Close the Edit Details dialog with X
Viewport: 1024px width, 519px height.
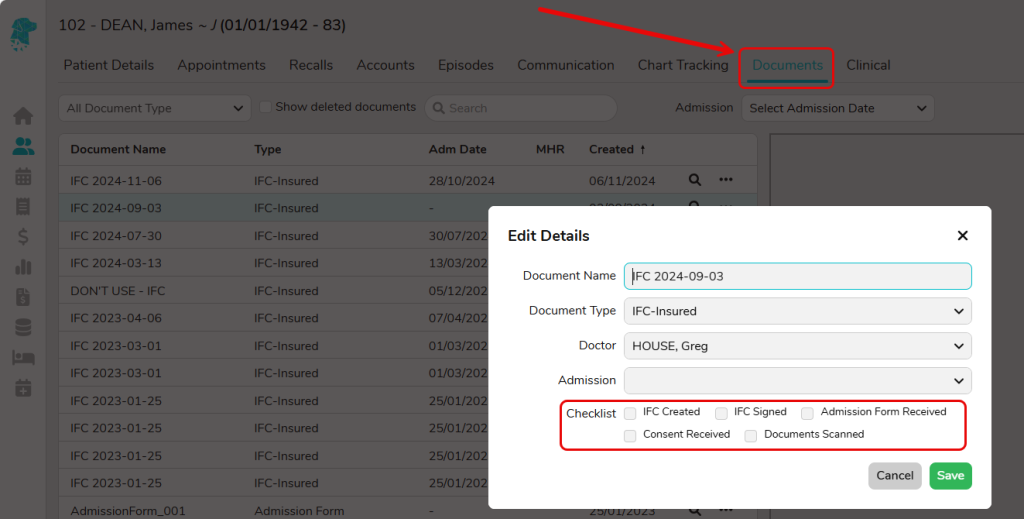point(962,236)
